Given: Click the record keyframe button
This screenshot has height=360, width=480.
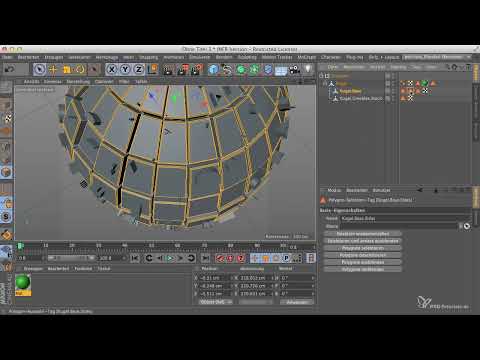Looking at the screenshot, I should tap(220, 258).
